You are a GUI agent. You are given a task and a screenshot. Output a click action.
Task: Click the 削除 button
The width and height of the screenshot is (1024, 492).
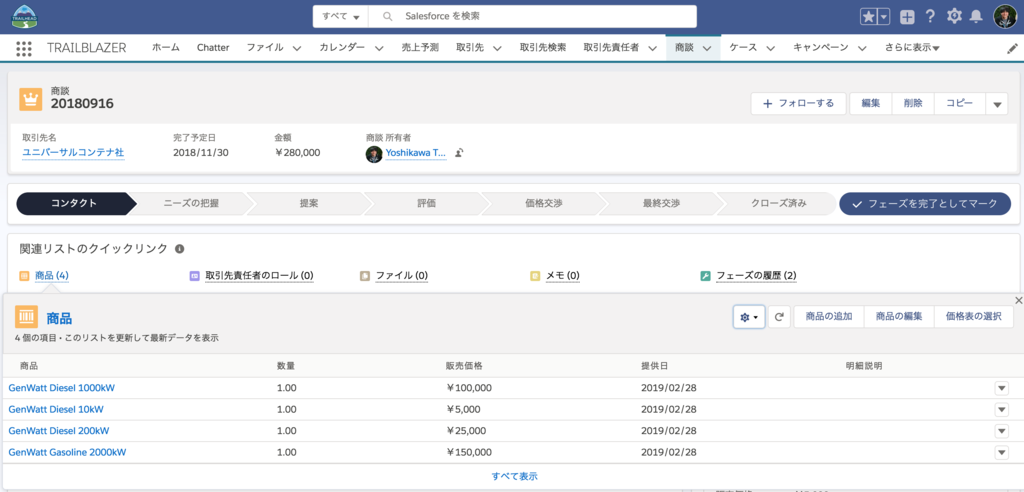point(913,104)
